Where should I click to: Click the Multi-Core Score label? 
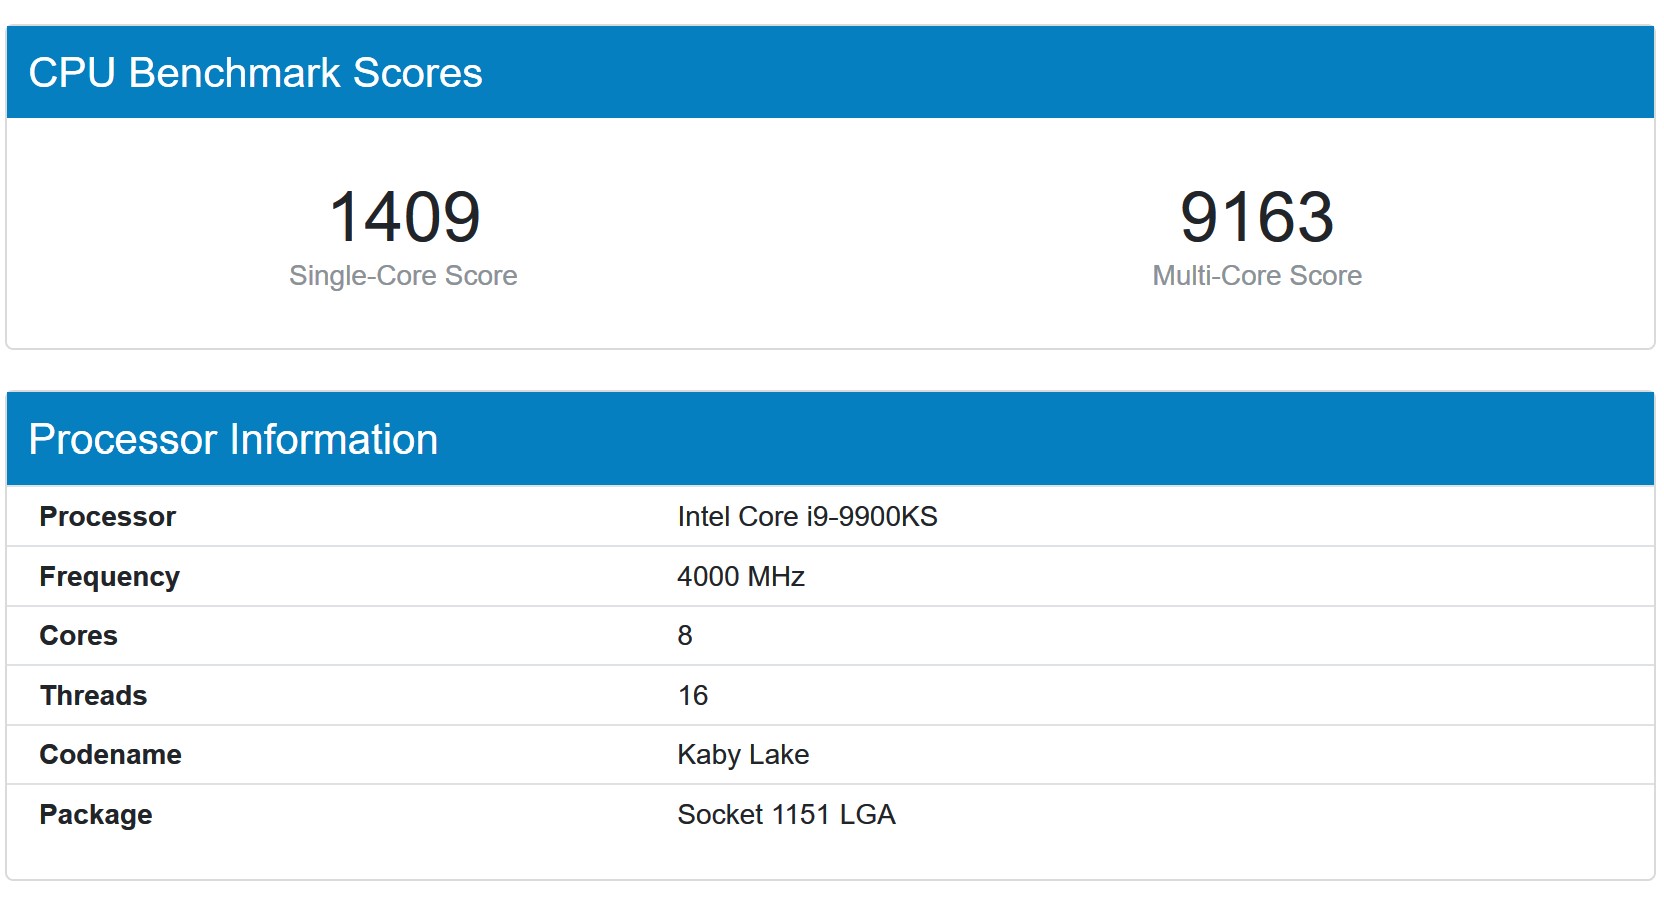(x=1257, y=275)
